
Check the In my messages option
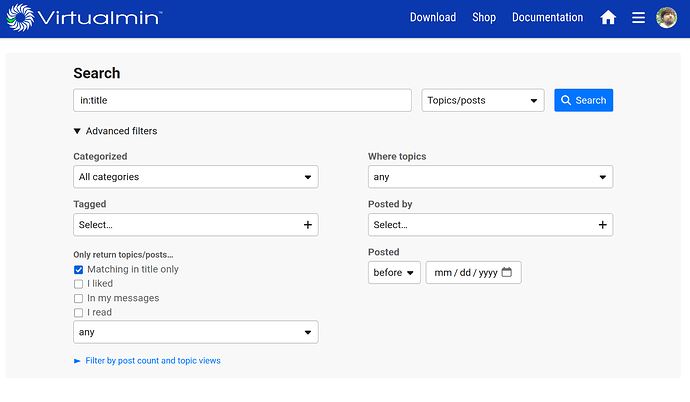point(79,298)
